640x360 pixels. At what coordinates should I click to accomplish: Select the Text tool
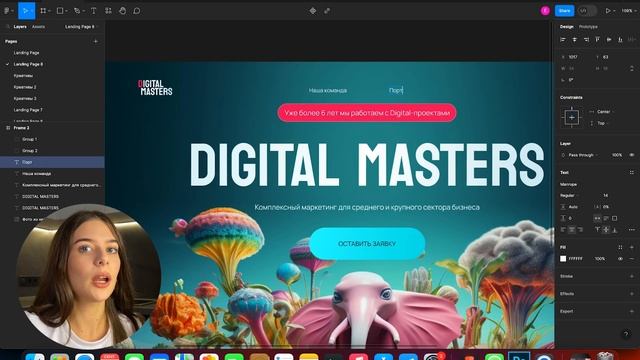coord(93,11)
